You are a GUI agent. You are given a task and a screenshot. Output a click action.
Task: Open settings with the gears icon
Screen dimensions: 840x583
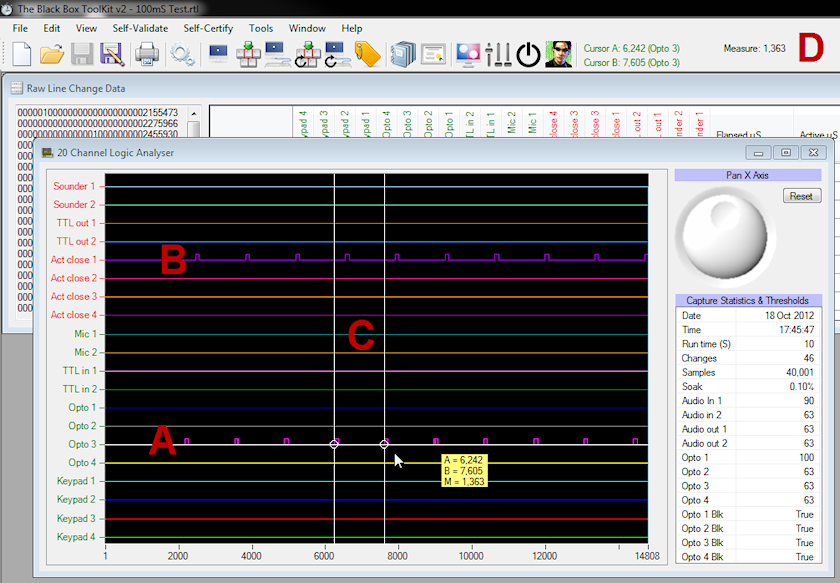click(x=182, y=54)
